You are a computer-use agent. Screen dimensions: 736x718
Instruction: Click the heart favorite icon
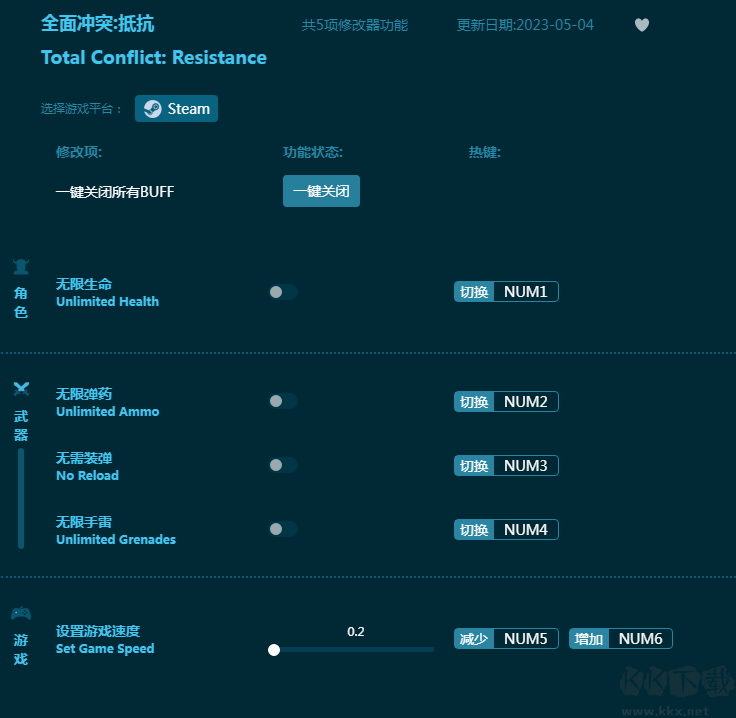click(x=642, y=24)
